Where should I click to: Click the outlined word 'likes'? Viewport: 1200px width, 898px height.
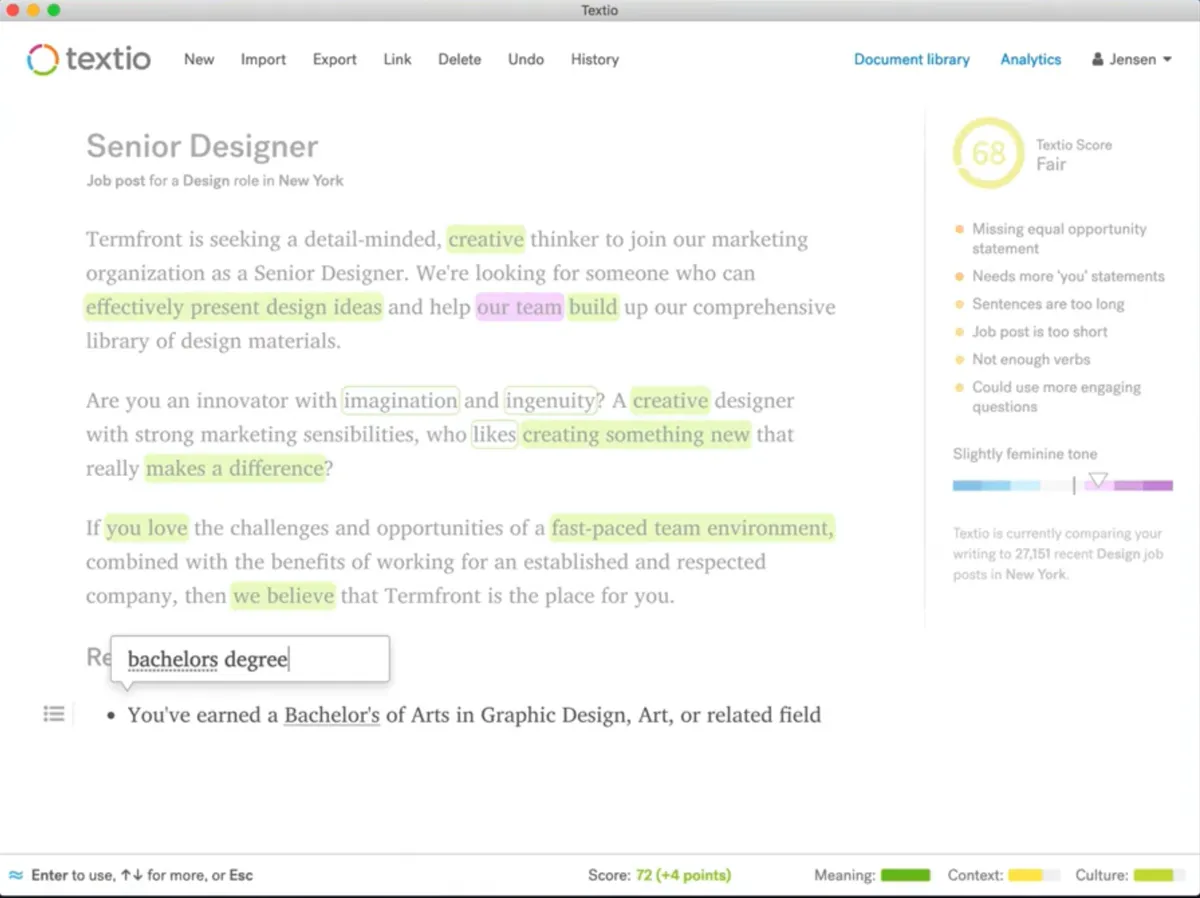click(494, 434)
